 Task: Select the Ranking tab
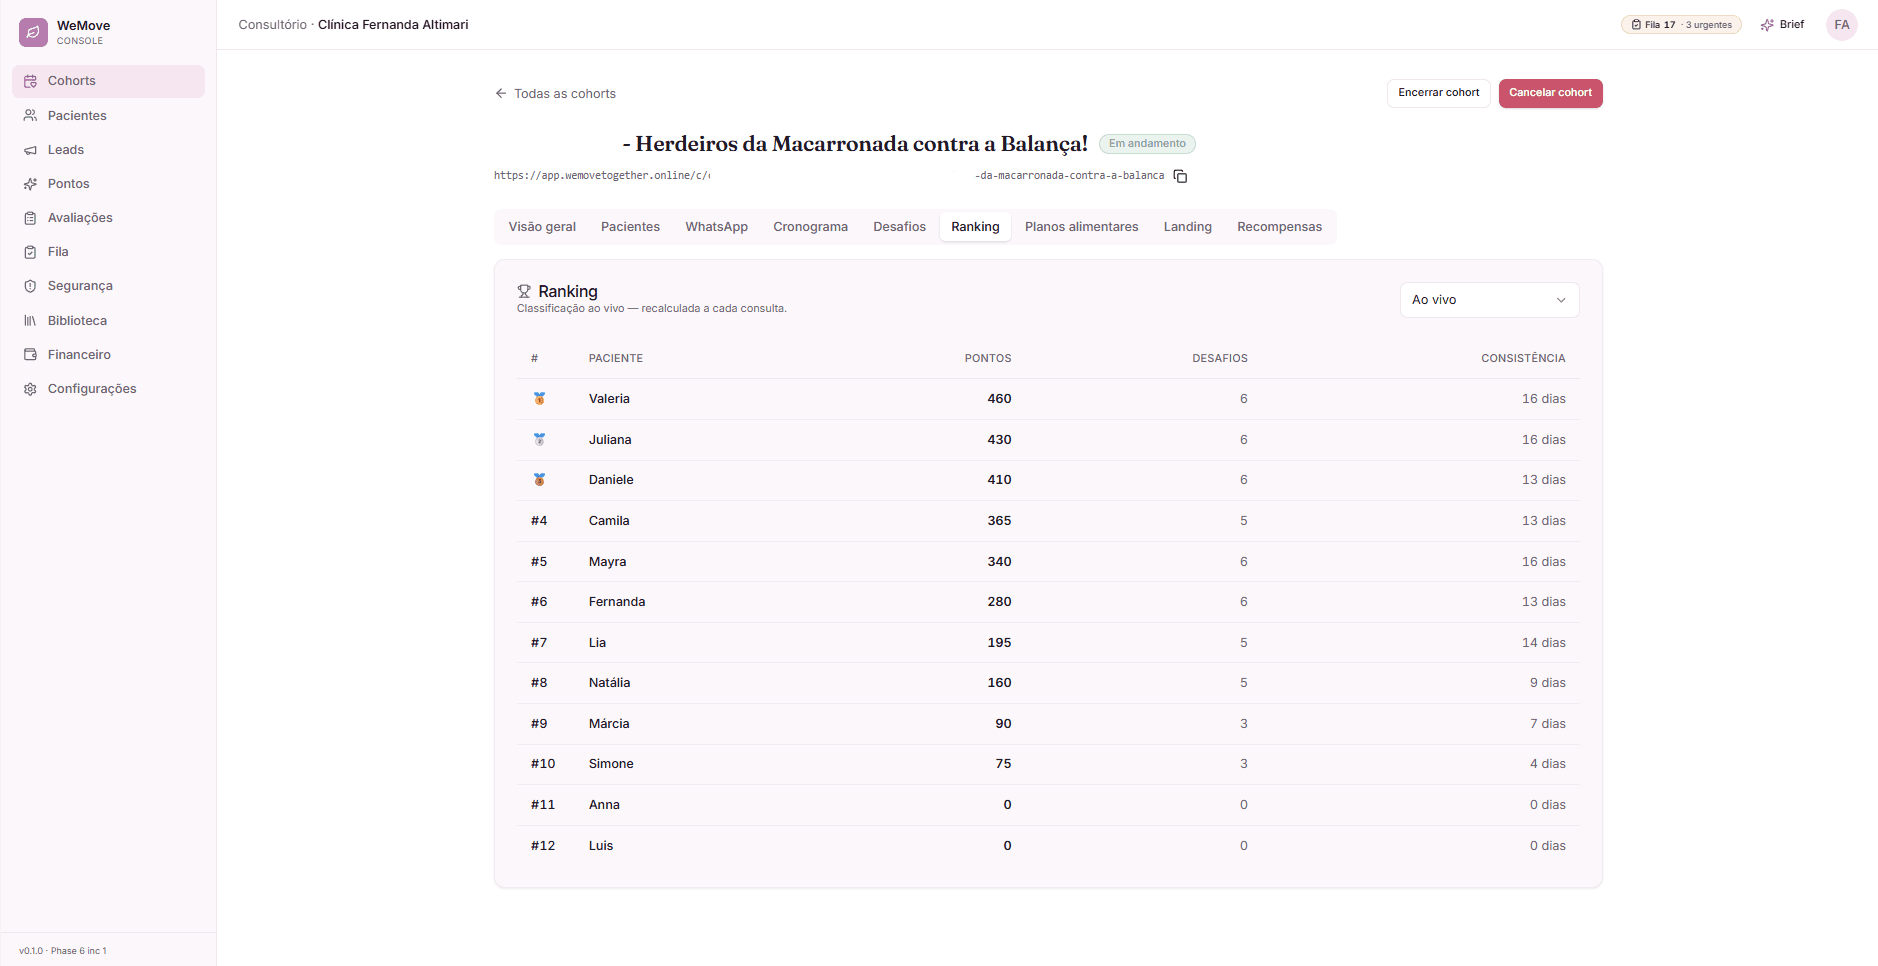[975, 227]
